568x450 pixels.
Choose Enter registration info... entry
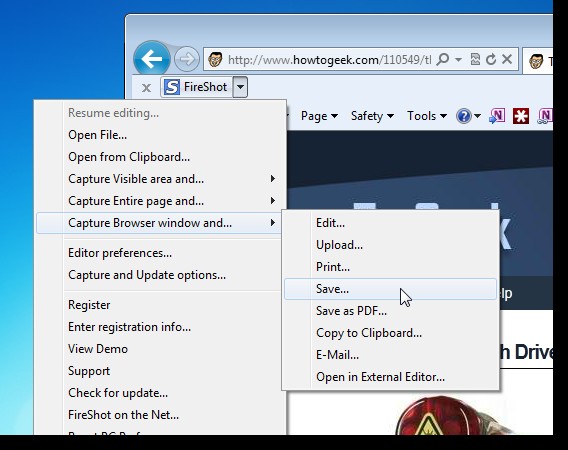tap(159, 327)
